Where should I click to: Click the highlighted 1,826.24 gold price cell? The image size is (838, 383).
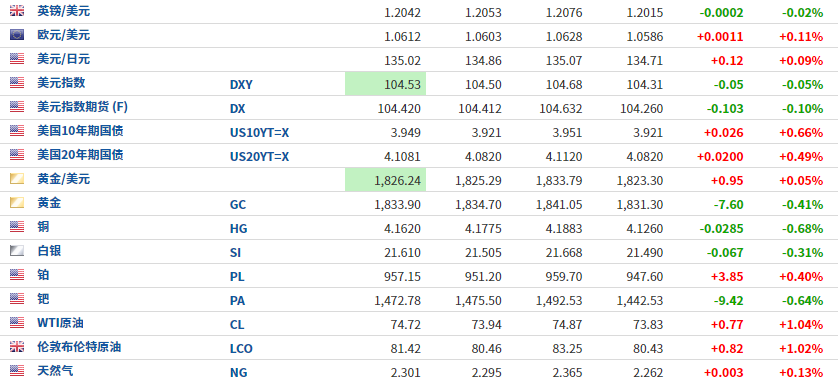[385, 180]
